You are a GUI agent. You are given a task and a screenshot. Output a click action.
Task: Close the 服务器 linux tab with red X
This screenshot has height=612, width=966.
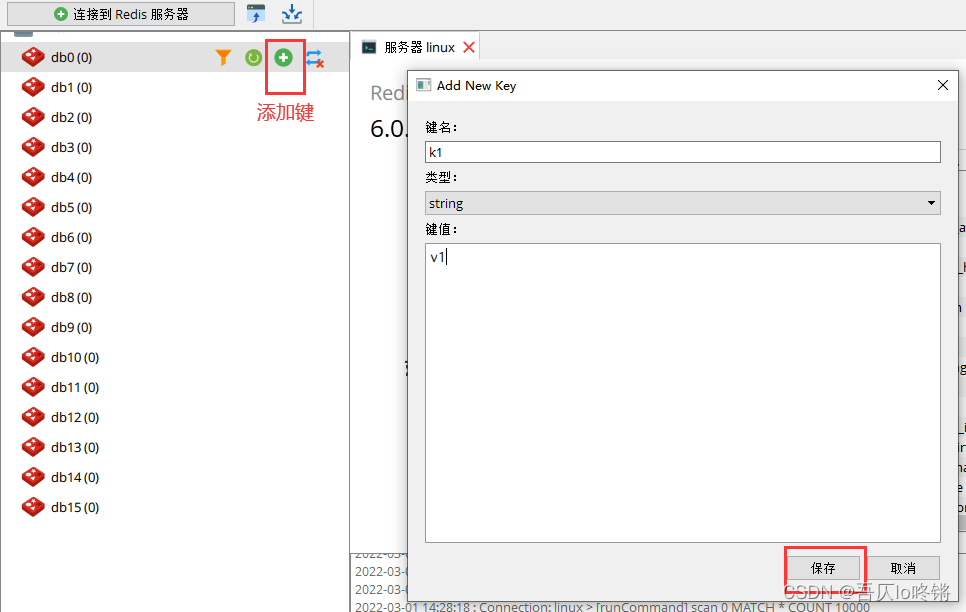[x=469, y=47]
